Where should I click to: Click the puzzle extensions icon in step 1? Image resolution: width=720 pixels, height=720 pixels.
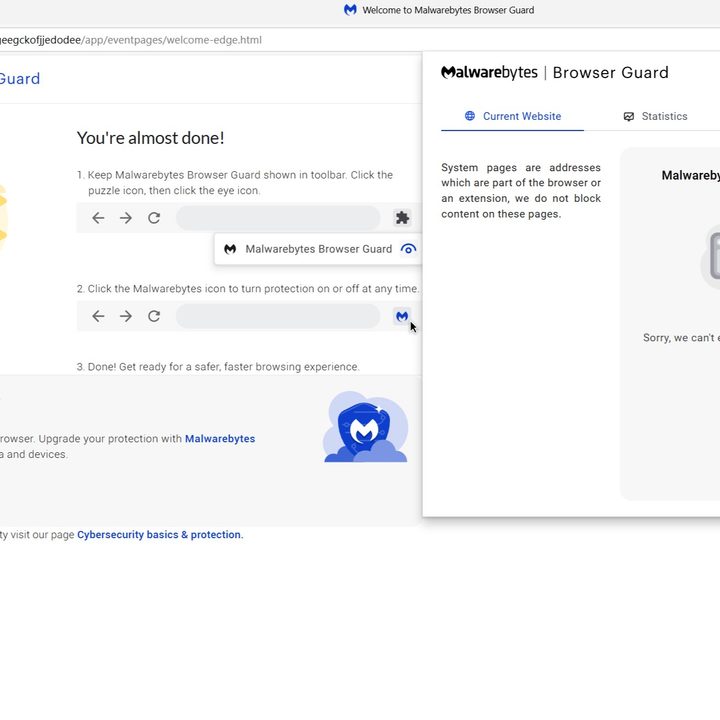pos(402,218)
